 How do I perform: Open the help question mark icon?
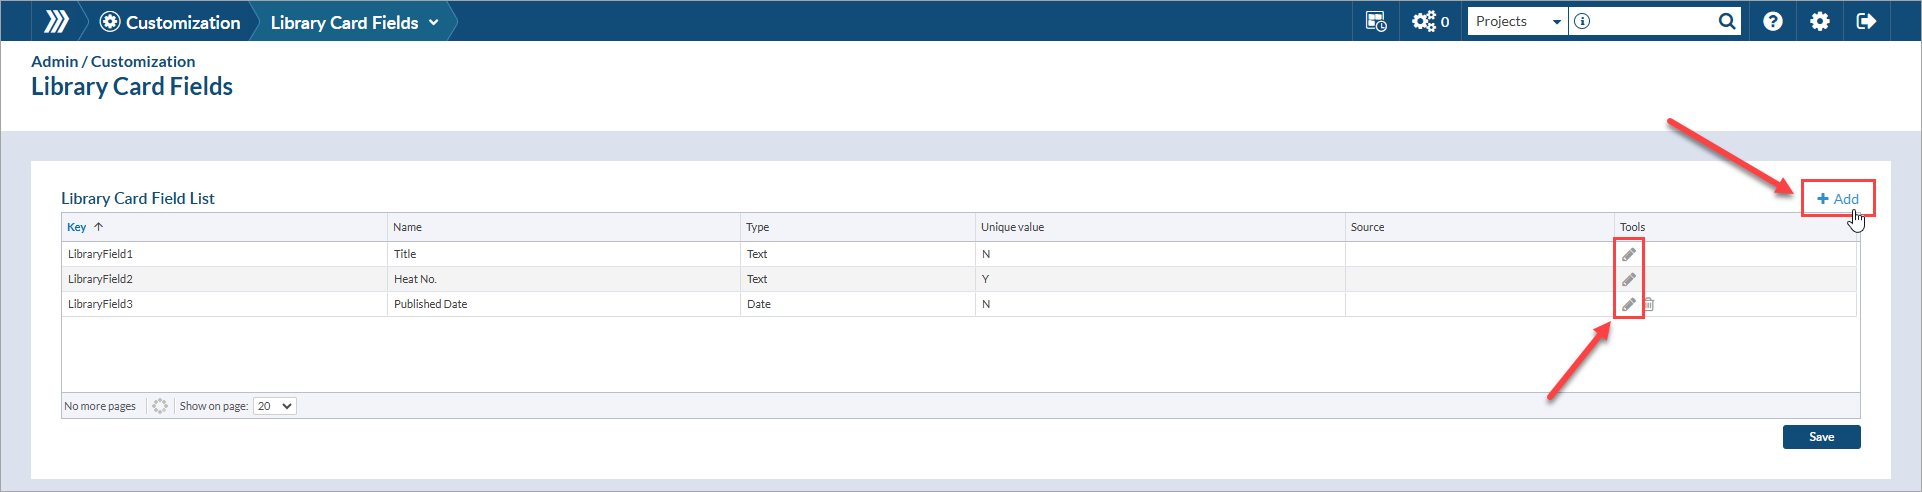[x=1773, y=21]
